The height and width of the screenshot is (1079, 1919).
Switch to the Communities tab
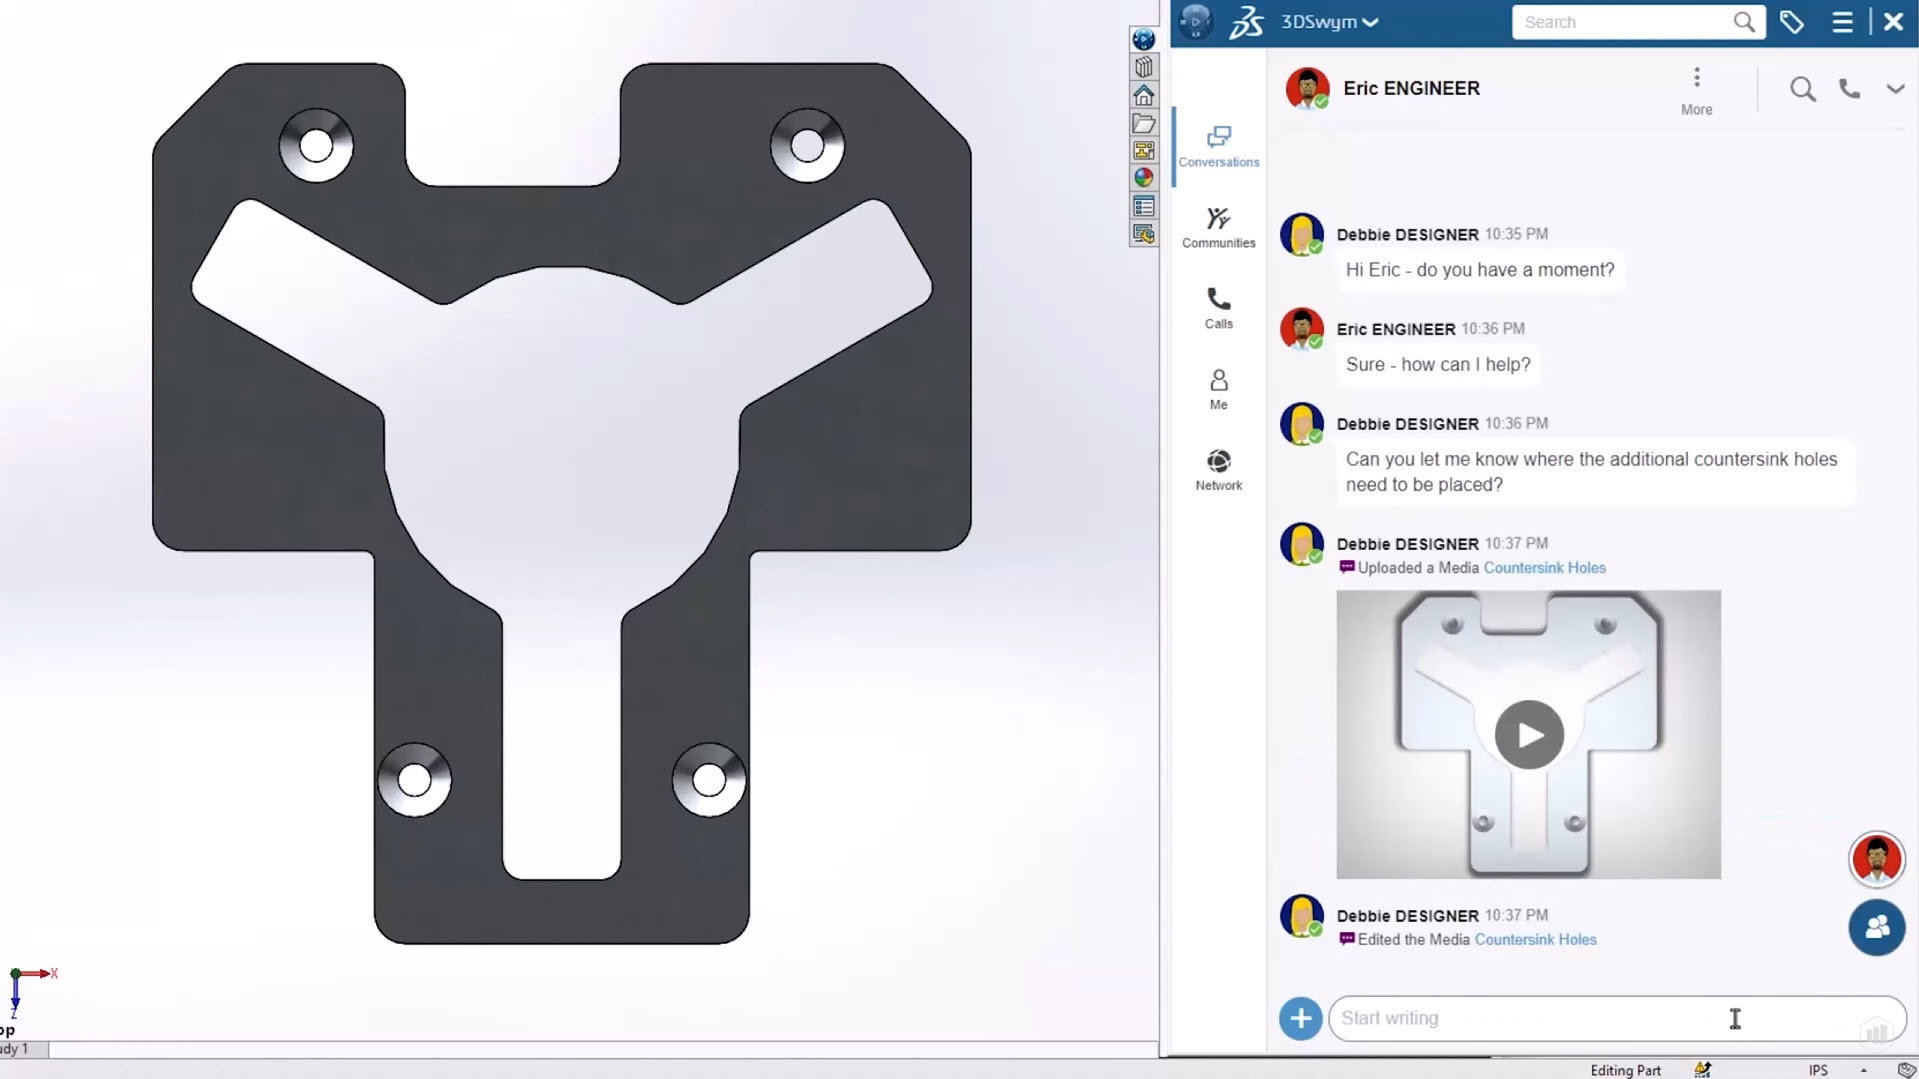1218,227
